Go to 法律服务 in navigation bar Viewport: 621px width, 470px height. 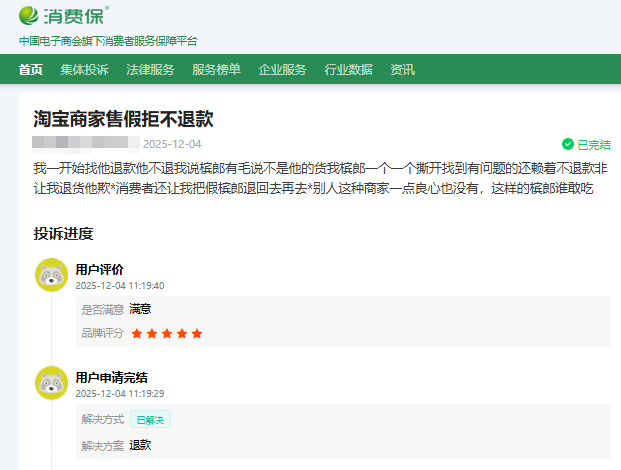pos(150,70)
